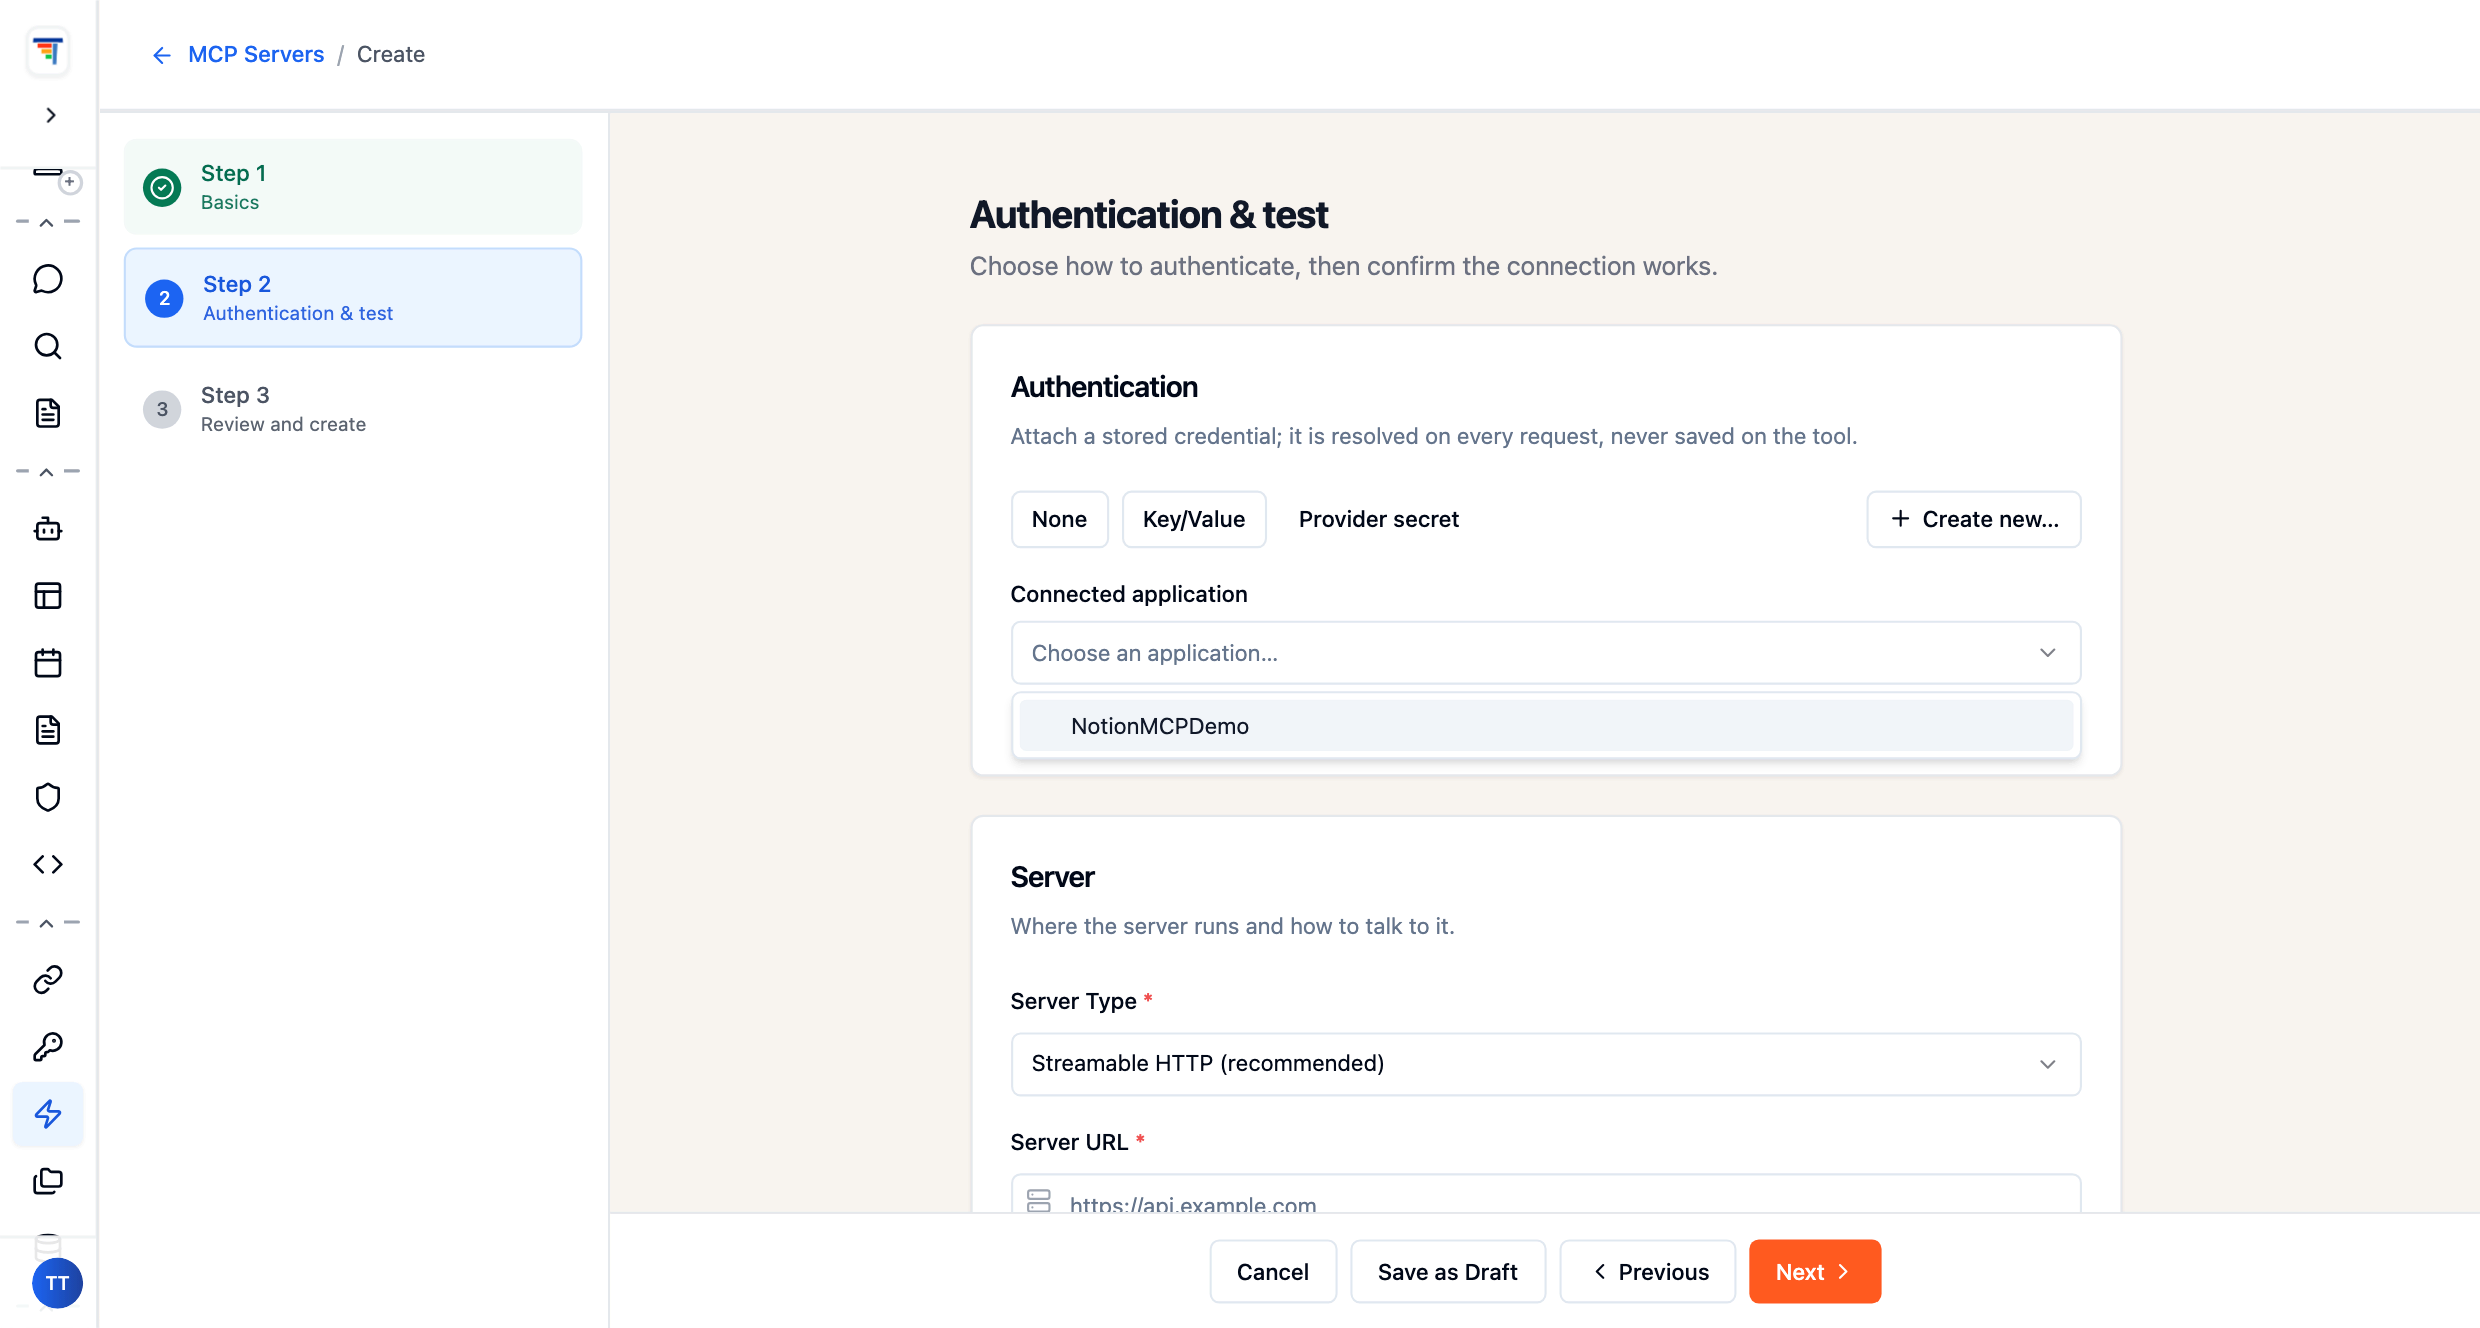Open the robot agent icon in sidebar

point(48,529)
